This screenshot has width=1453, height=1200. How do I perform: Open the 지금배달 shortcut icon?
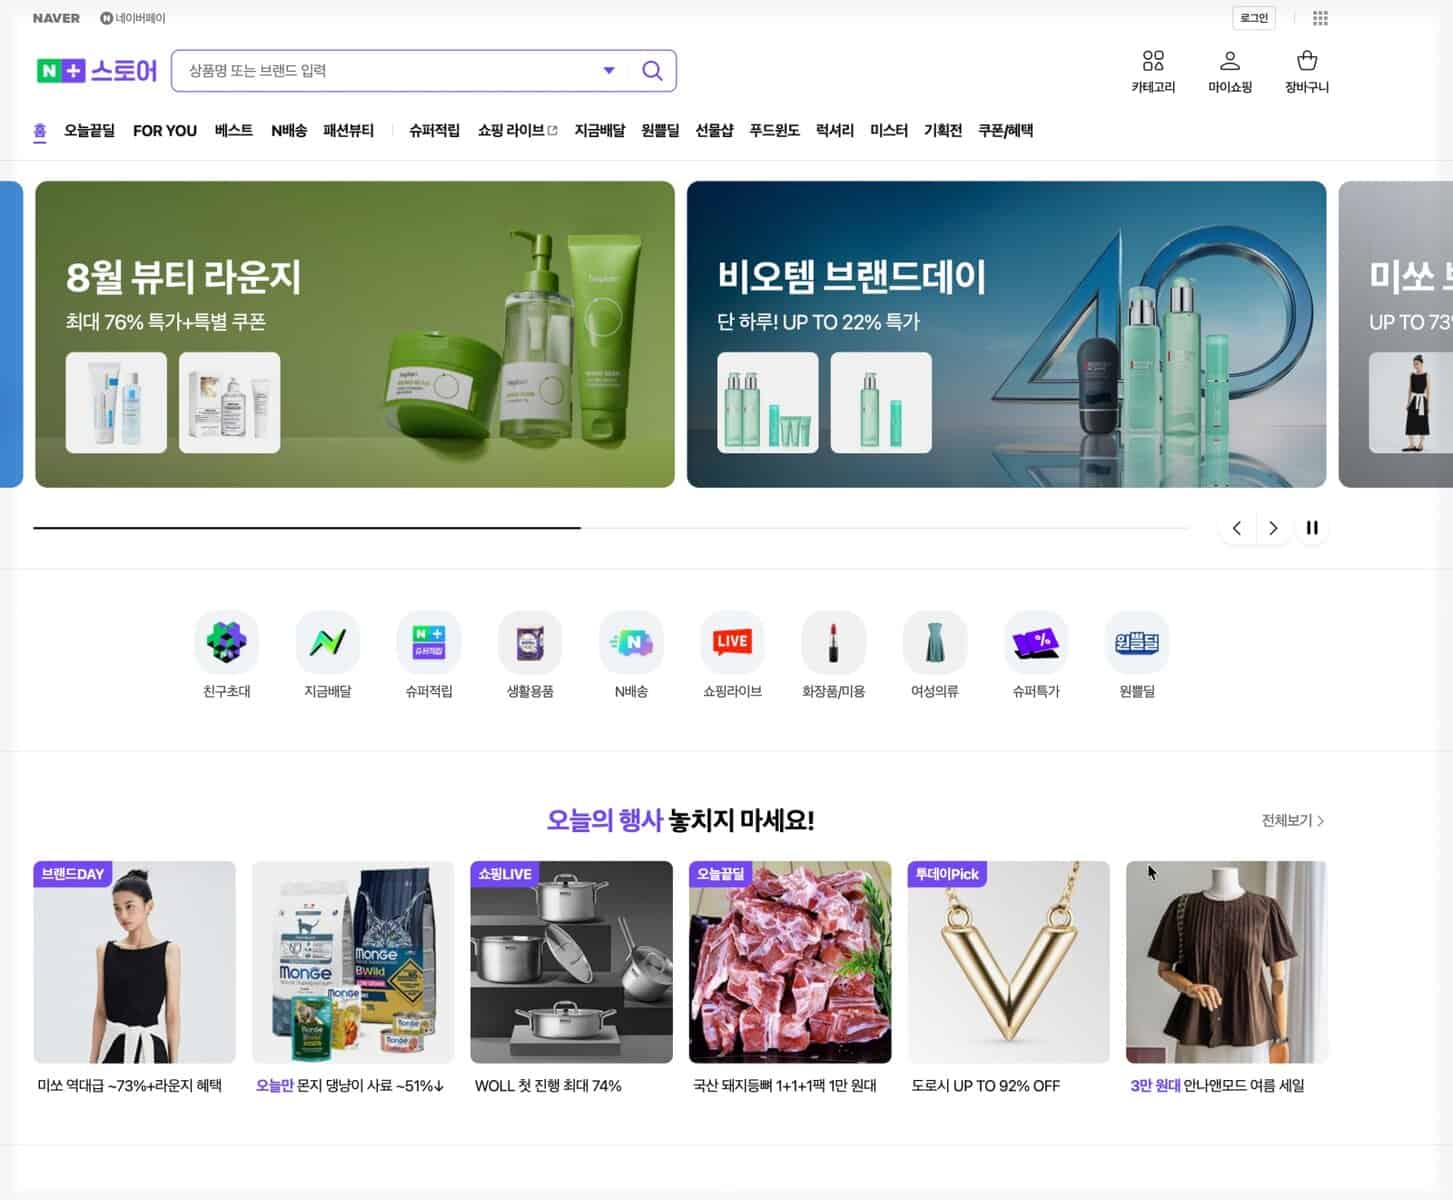(328, 643)
